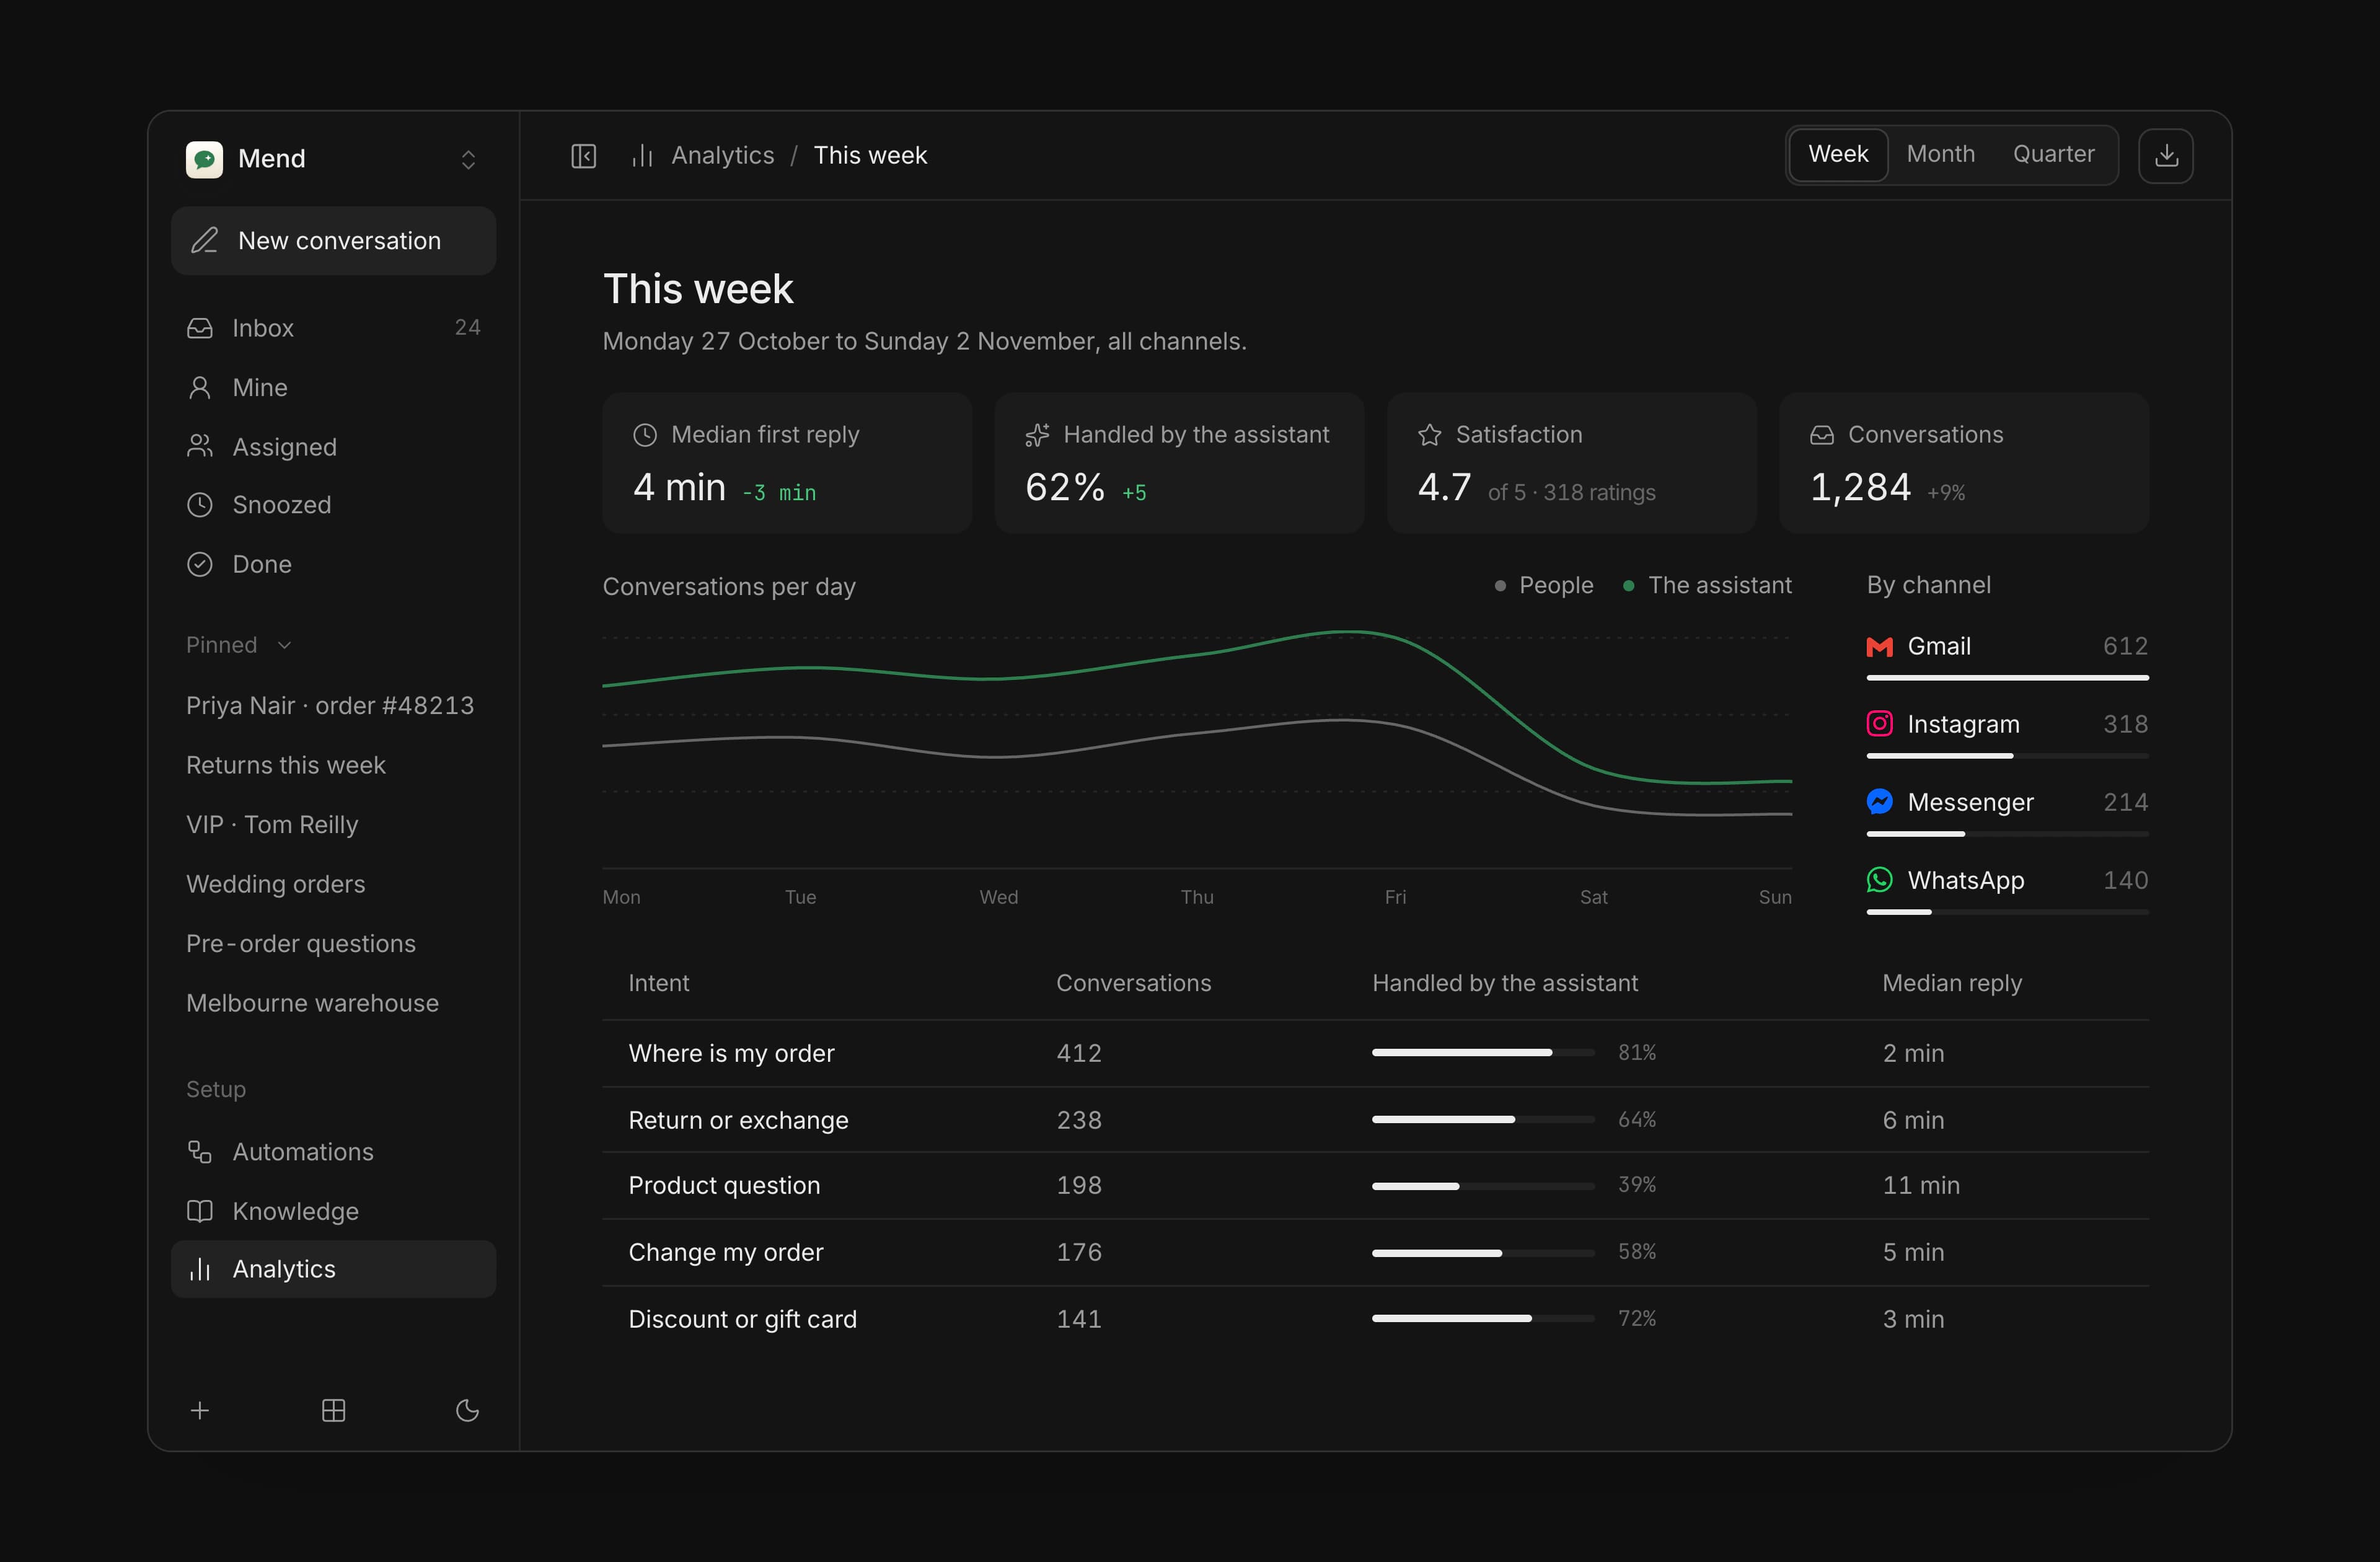2380x1562 pixels.
Task: Click the bar chart icon in breadcrumb
Action: 643,156
